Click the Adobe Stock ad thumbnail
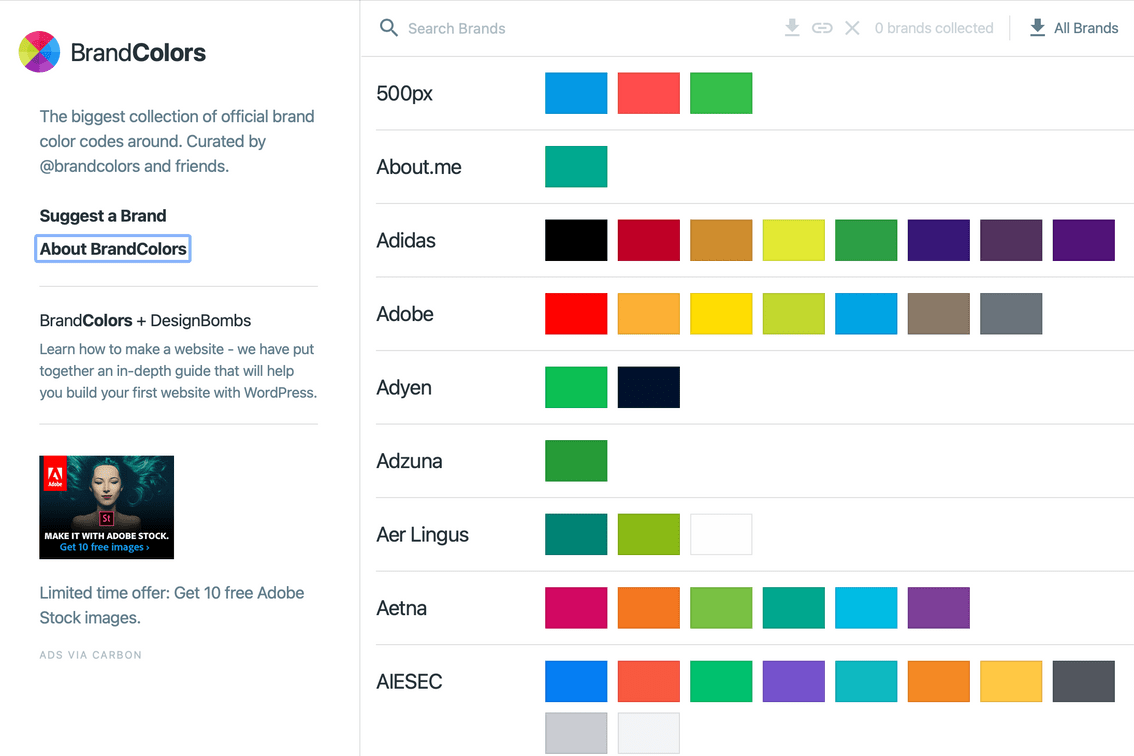Screen dimensions: 1134x756 point(106,507)
